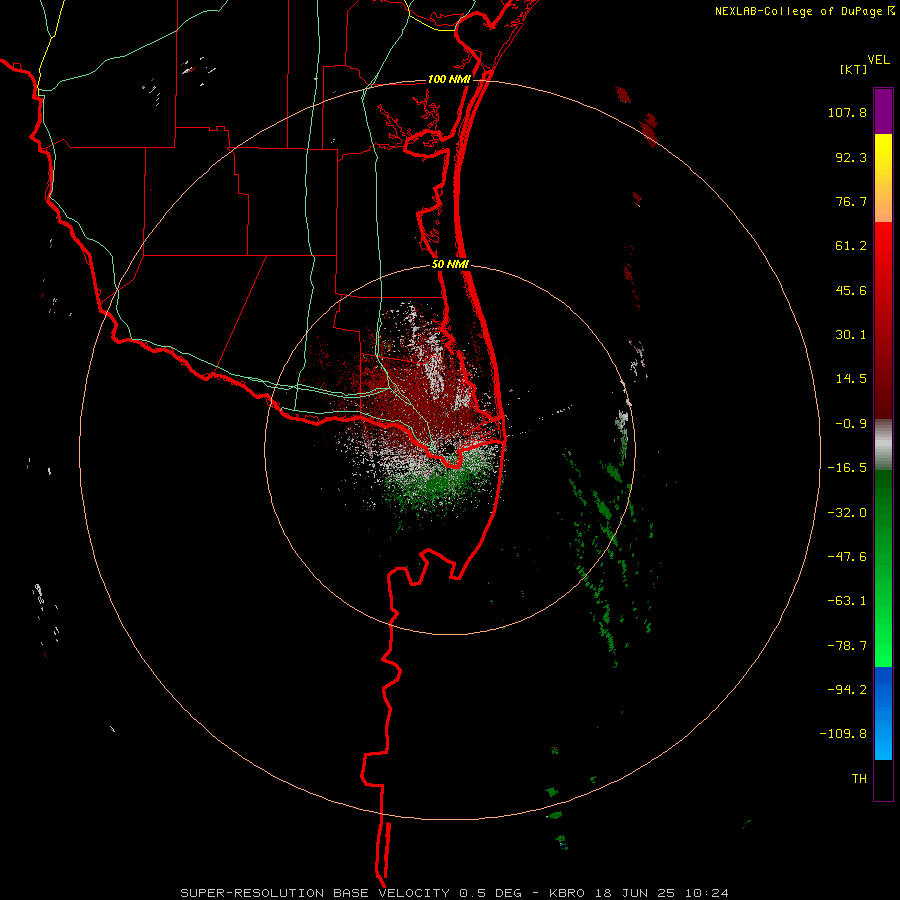Click the blue segment of the color bar
The height and width of the screenshot is (900, 900).
coord(883,713)
